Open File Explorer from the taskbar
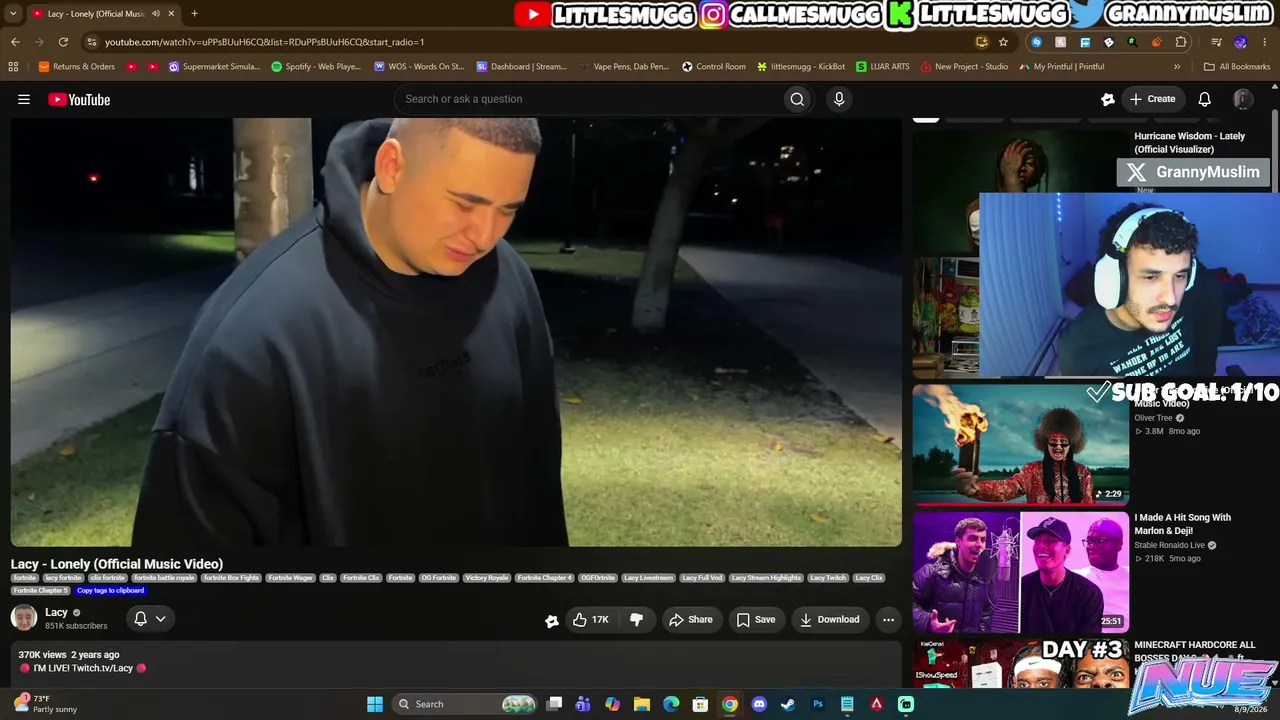The height and width of the screenshot is (720, 1280). [642, 704]
